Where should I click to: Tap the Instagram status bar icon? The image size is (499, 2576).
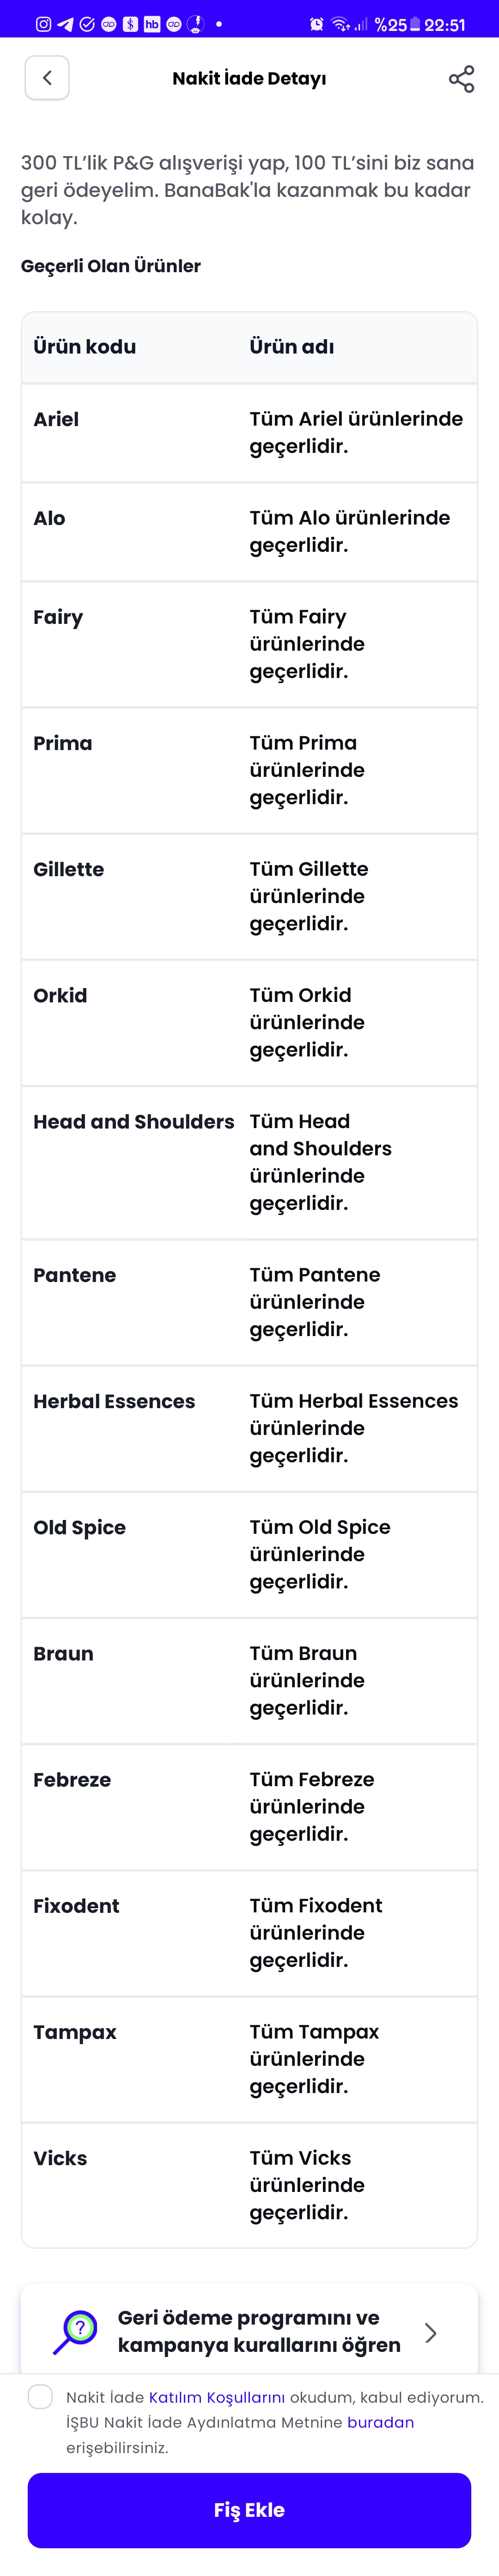[x=43, y=24]
